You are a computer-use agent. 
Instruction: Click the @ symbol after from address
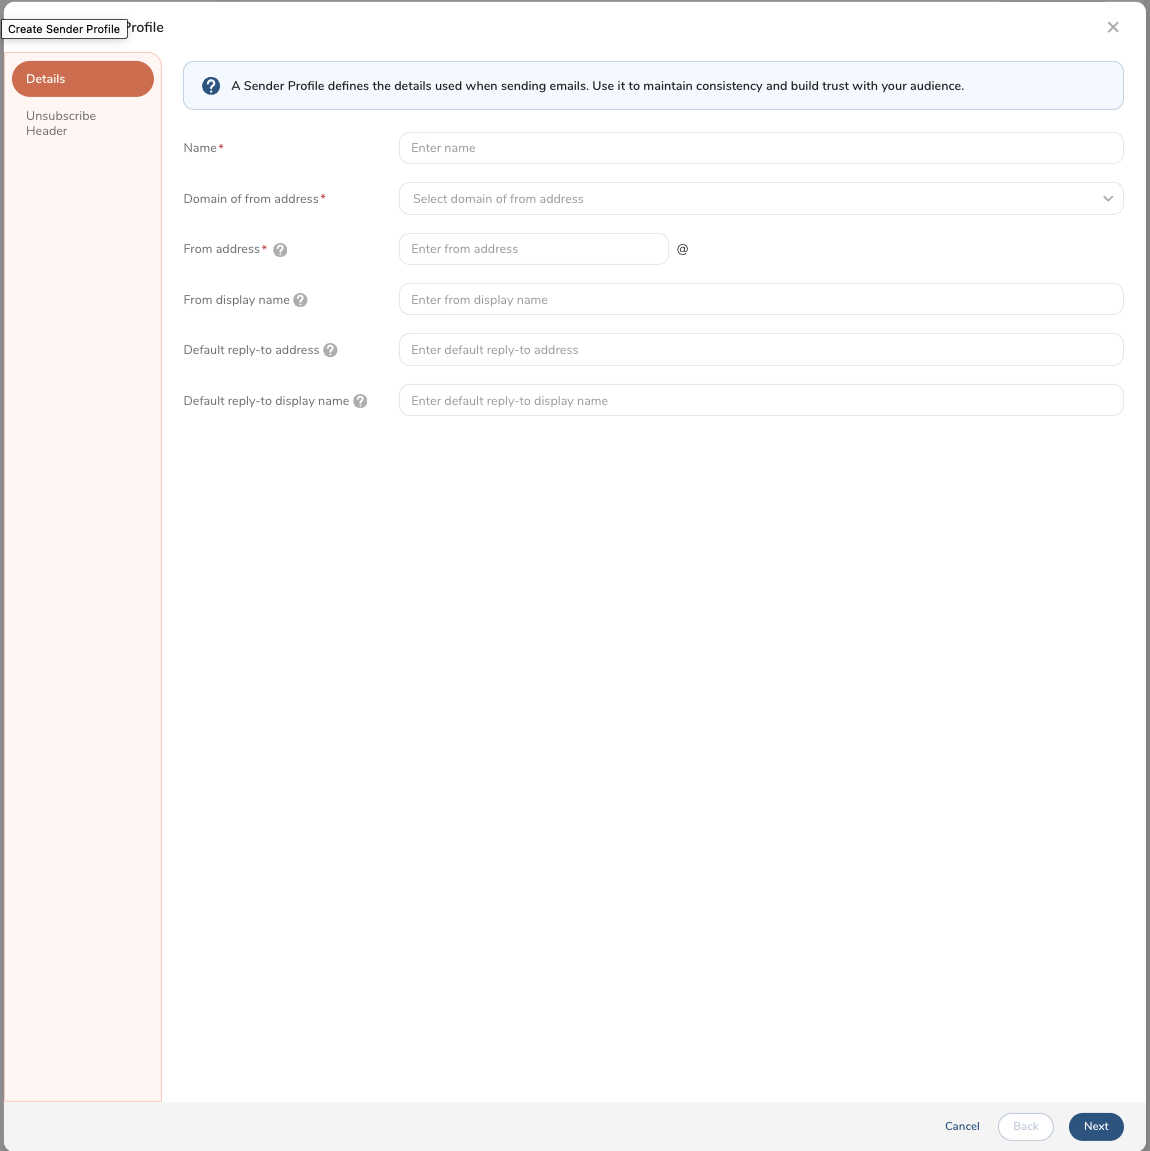pos(683,249)
